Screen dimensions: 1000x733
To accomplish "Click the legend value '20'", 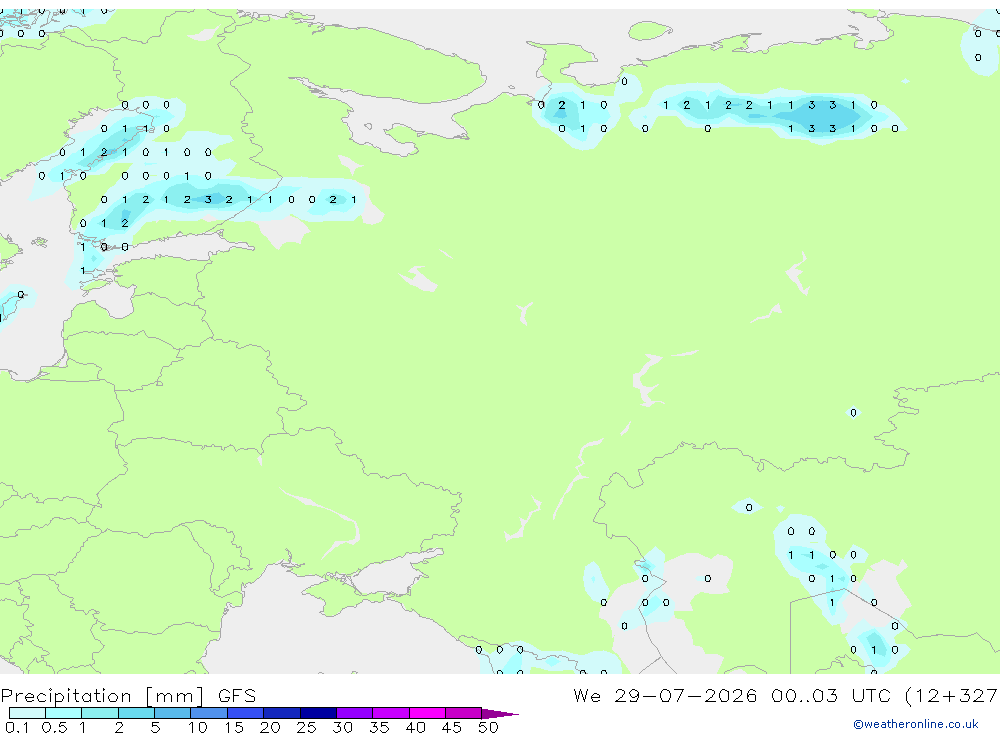I will pos(270,727).
